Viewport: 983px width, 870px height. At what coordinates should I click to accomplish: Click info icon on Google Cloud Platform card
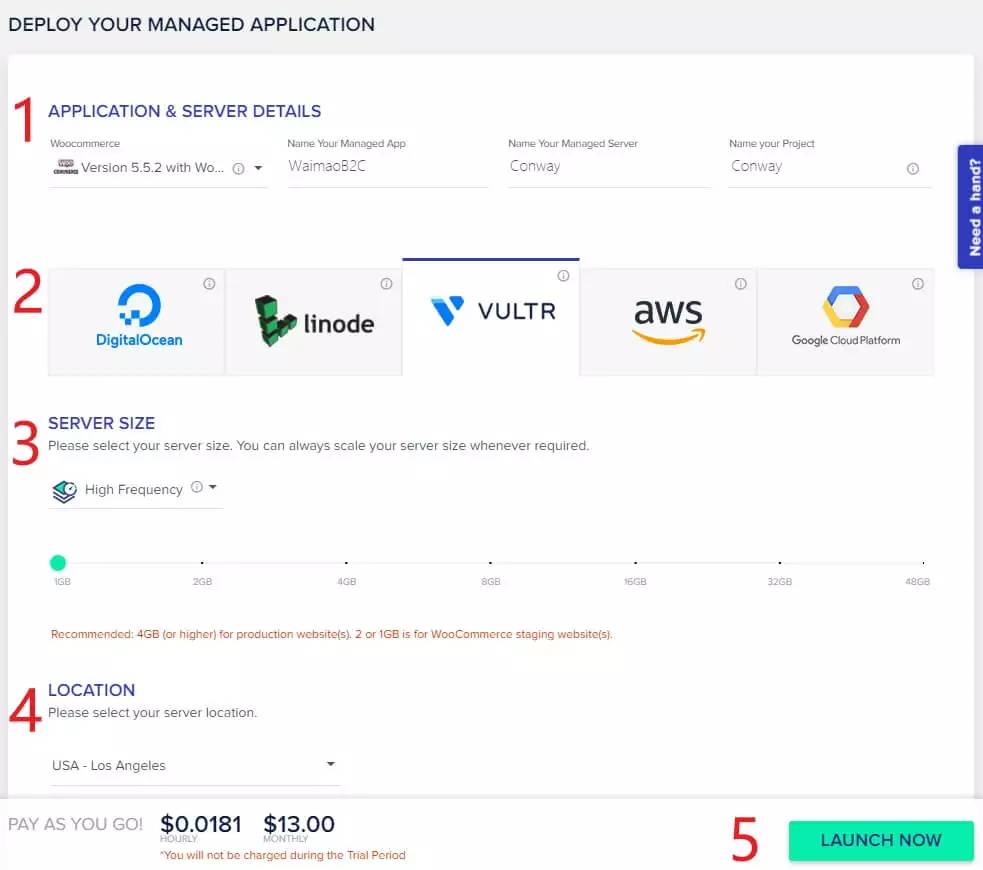[x=917, y=284]
